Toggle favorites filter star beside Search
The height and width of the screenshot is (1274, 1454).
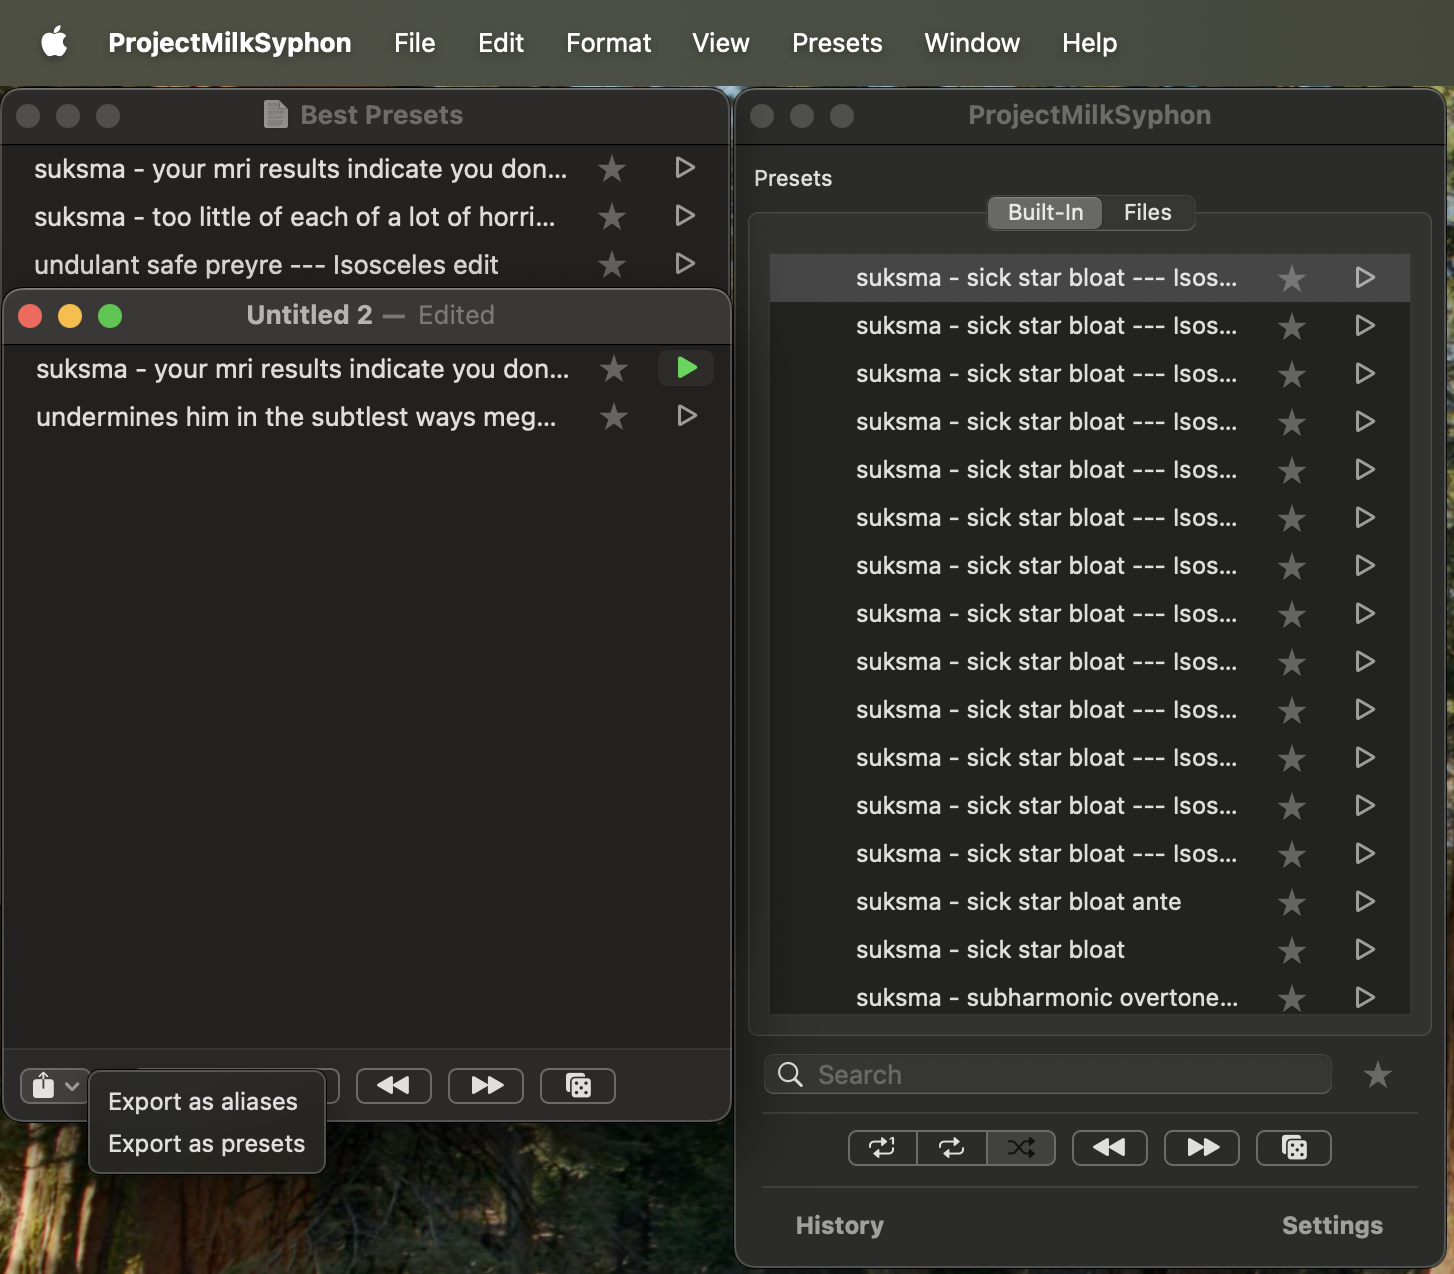(x=1378, y=1075)
